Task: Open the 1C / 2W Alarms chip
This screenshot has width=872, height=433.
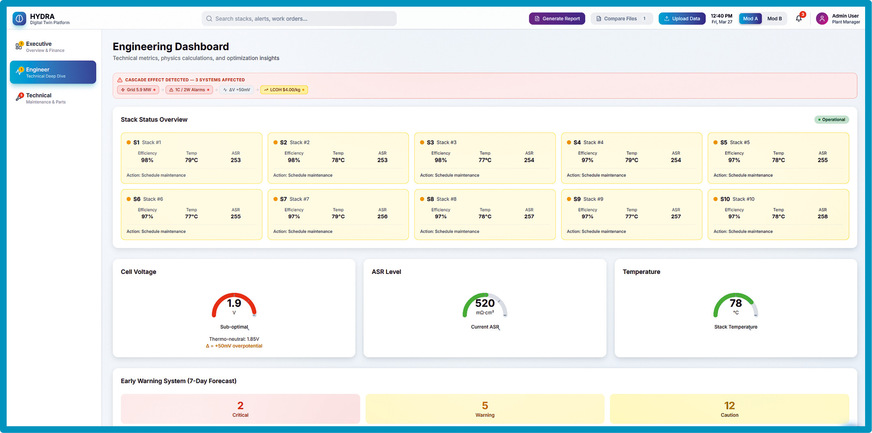Action: click(190, 89)
